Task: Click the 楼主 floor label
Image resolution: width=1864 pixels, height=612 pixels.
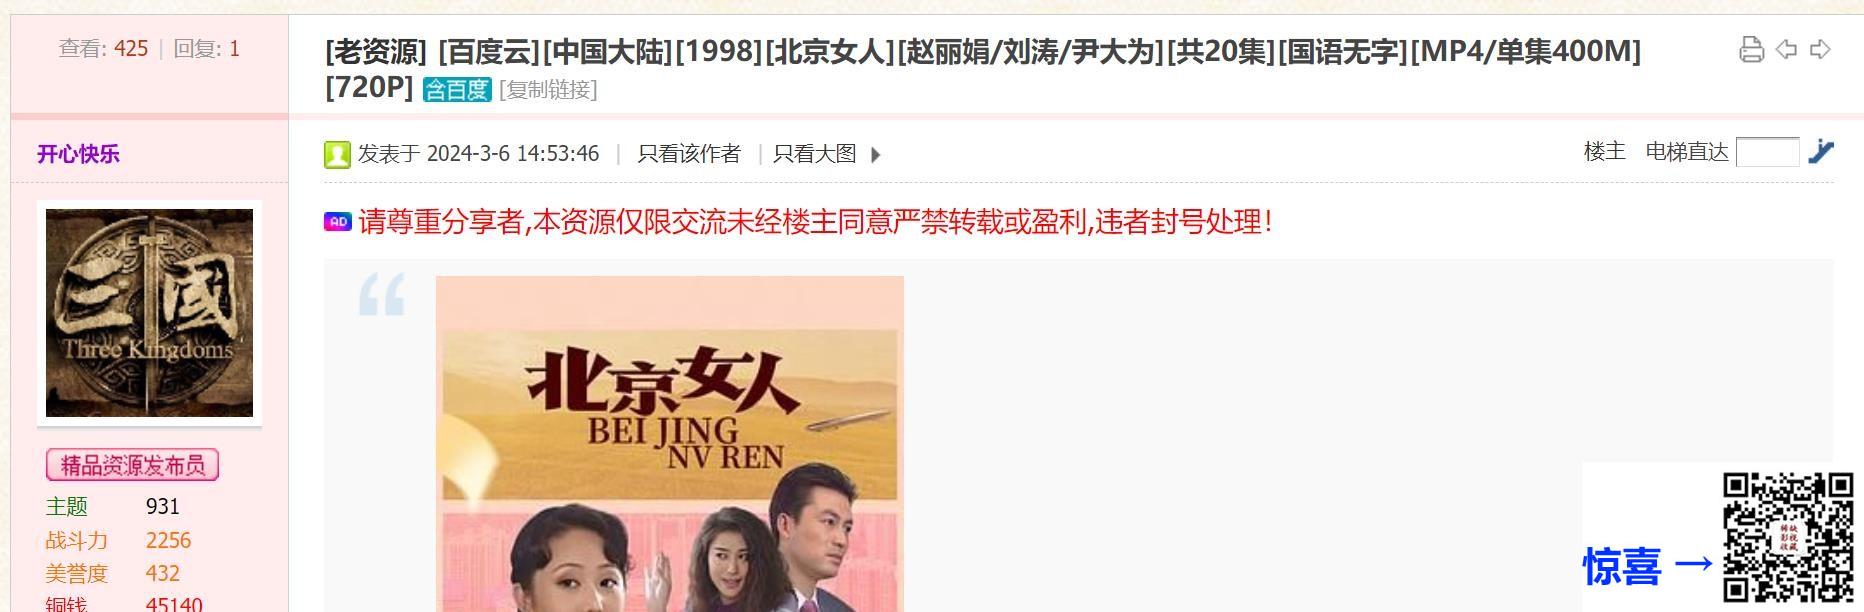Action: point(1604,151)
